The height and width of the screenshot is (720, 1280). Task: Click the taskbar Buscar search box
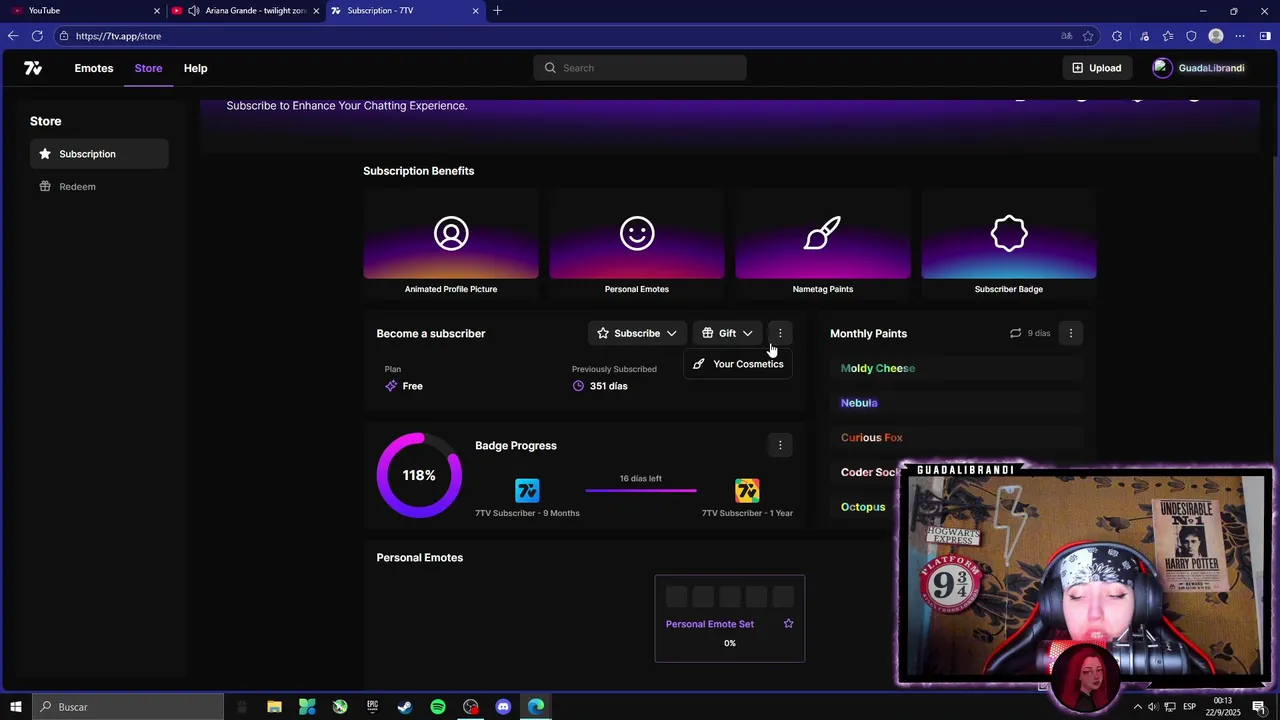click(128, 707)
